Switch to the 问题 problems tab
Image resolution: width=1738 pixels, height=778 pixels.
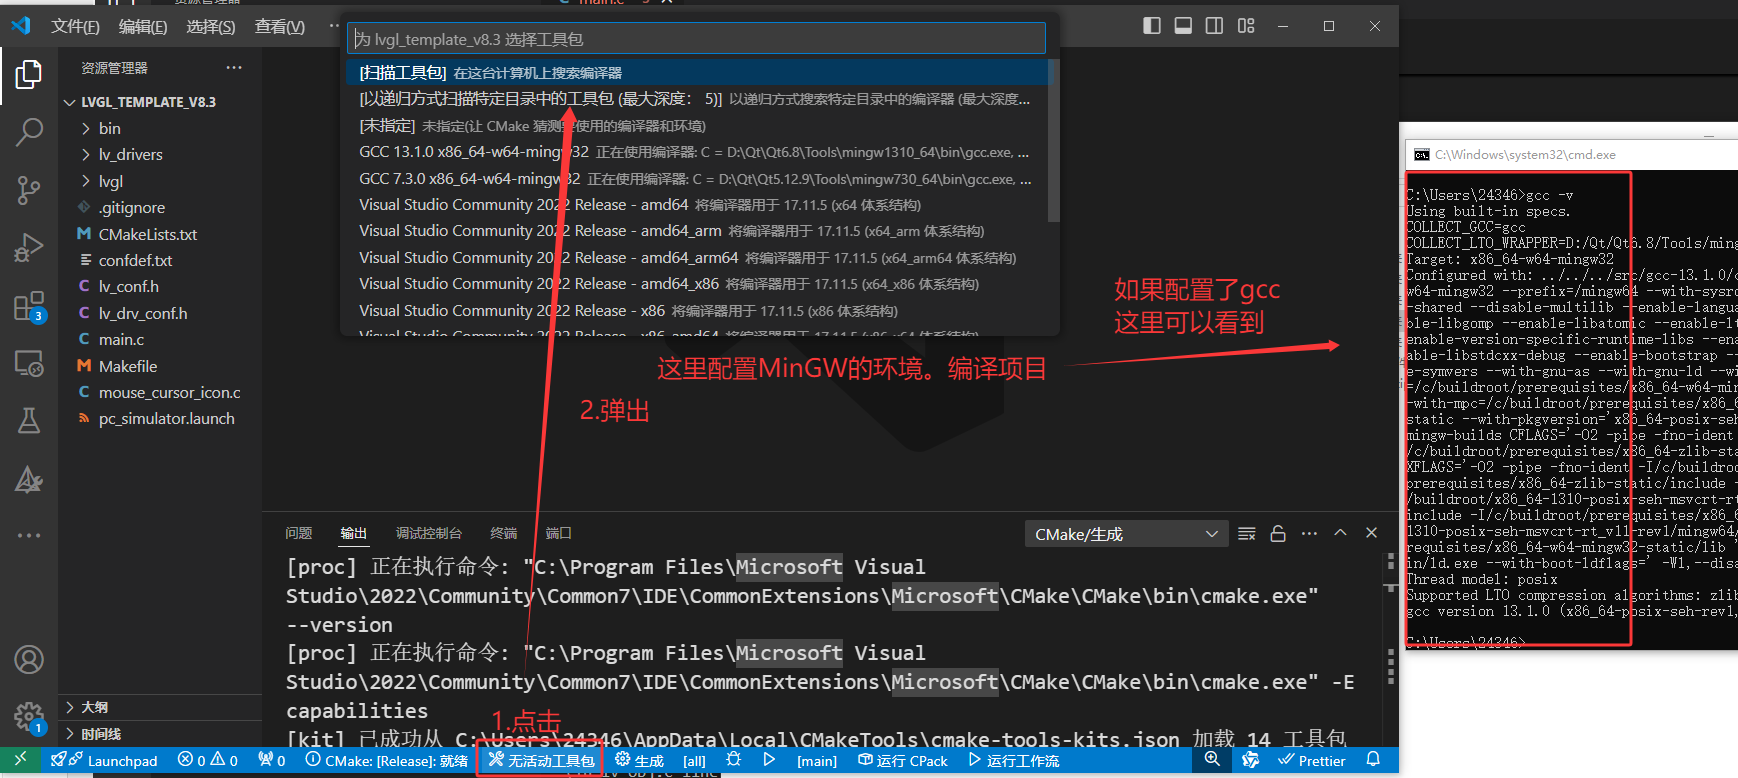tap(298, 533)
